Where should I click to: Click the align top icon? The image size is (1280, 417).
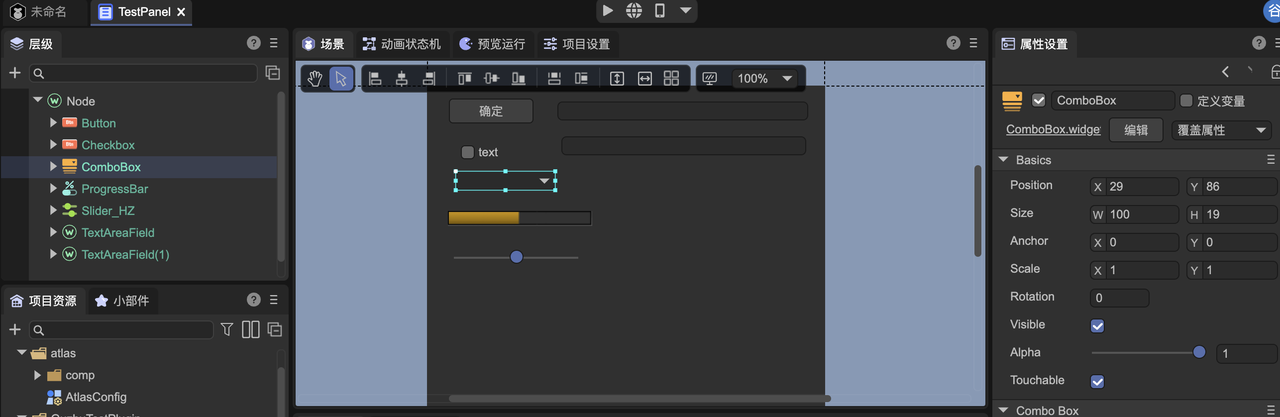click(464, 79)
